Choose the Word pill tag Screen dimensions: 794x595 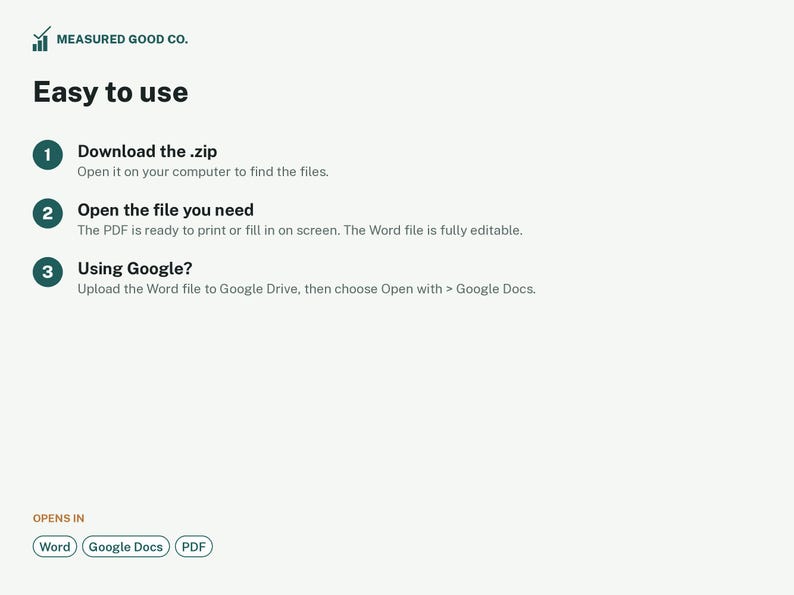(x=55, y=547)
